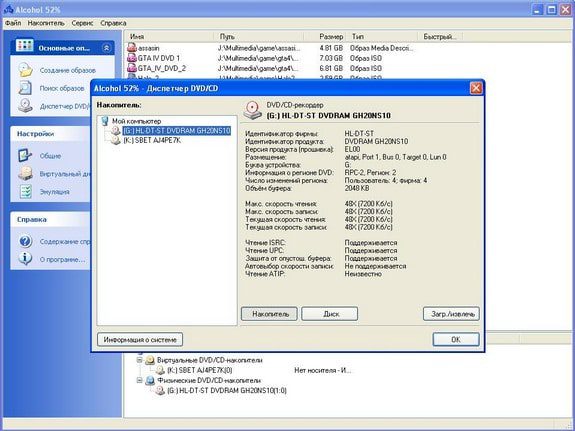Collapse the Виртуальные DVD/CD-накопители tree node
The height and width of the screenshot is (431, 575).
point(139,360)
